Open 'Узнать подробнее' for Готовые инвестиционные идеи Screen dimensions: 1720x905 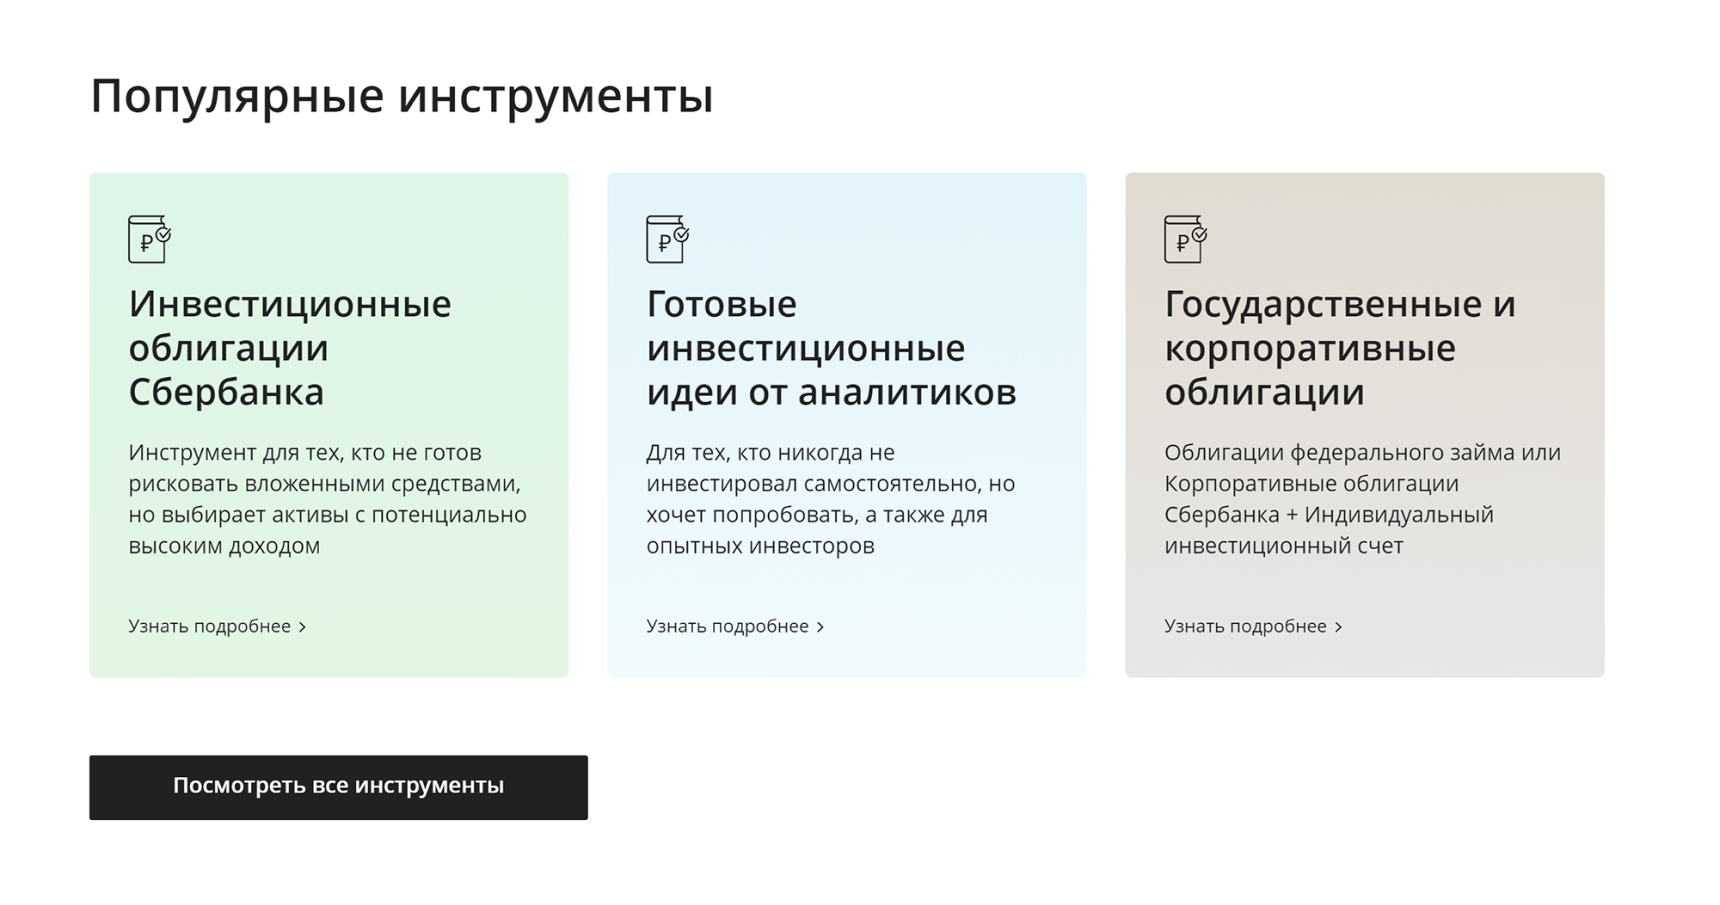pos(735,626)
